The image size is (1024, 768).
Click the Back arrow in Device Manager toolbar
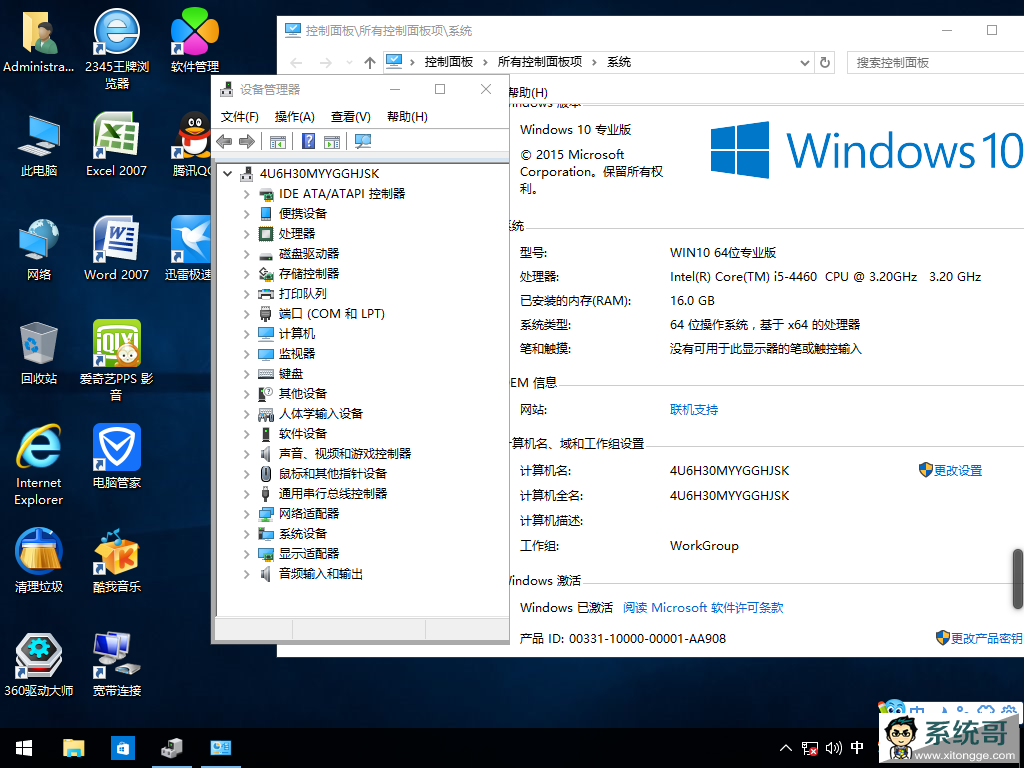[224, 141]
